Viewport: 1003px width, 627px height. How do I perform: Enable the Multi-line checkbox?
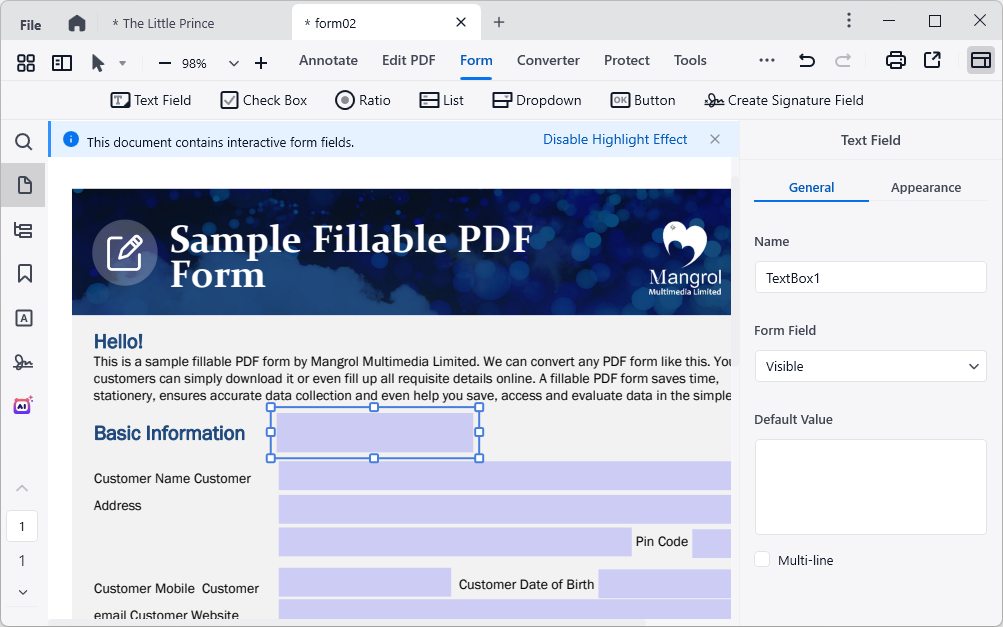click(763, 560)
